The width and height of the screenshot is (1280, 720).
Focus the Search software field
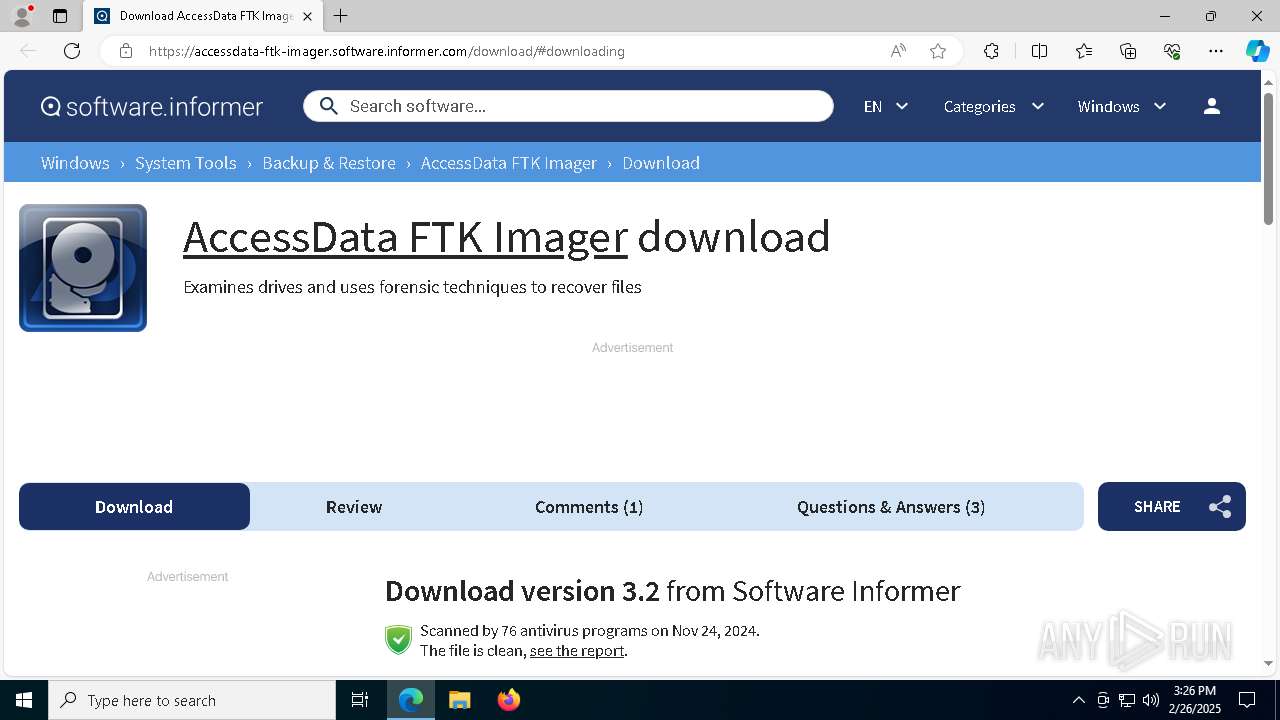pos(568,106)
